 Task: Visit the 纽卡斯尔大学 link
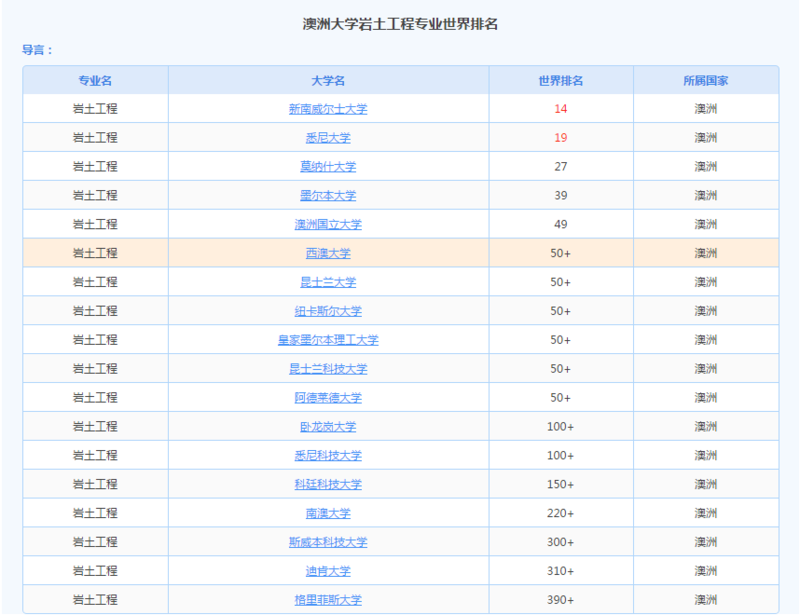pyautogui.click(x=328, y=311)
